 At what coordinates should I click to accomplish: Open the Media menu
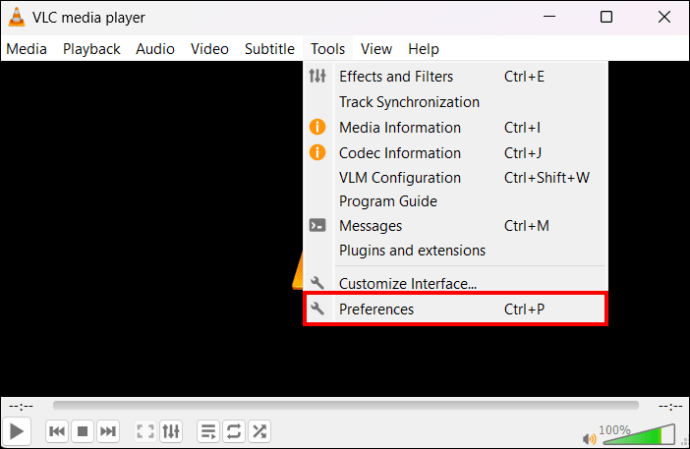point(26,48)
